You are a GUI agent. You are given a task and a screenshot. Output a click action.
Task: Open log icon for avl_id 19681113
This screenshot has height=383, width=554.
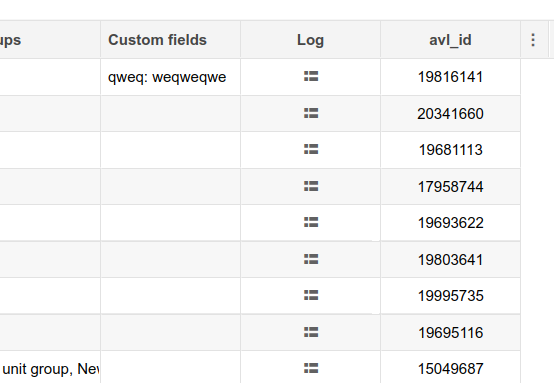click(x=311, y=149)
